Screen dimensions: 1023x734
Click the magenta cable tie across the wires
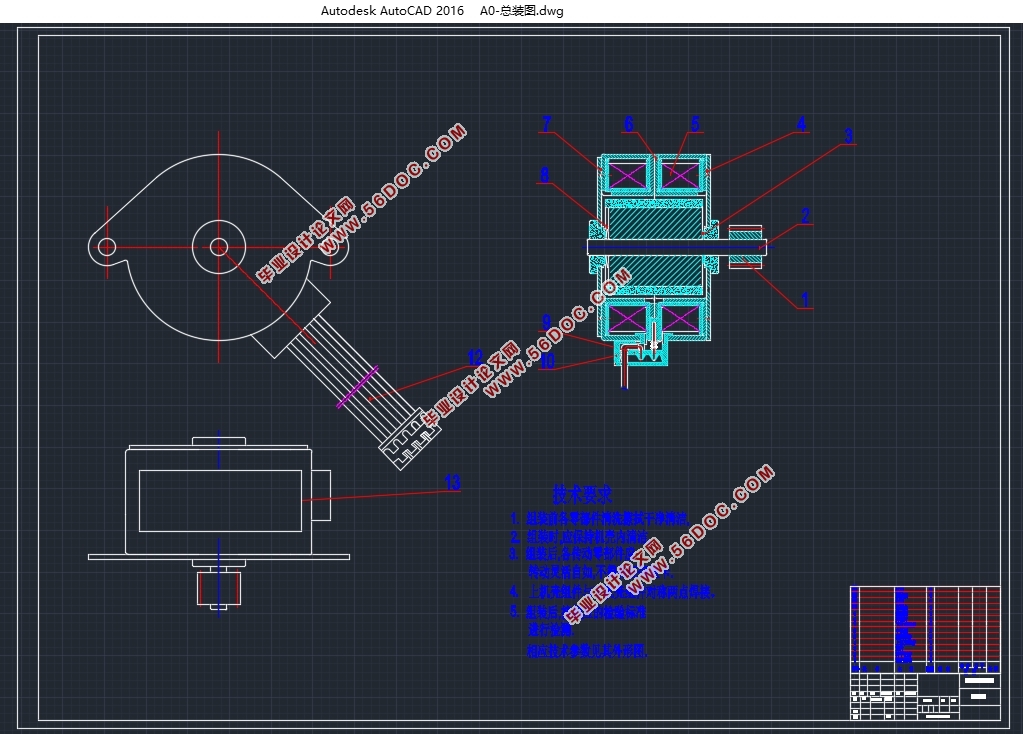point(358,387)
